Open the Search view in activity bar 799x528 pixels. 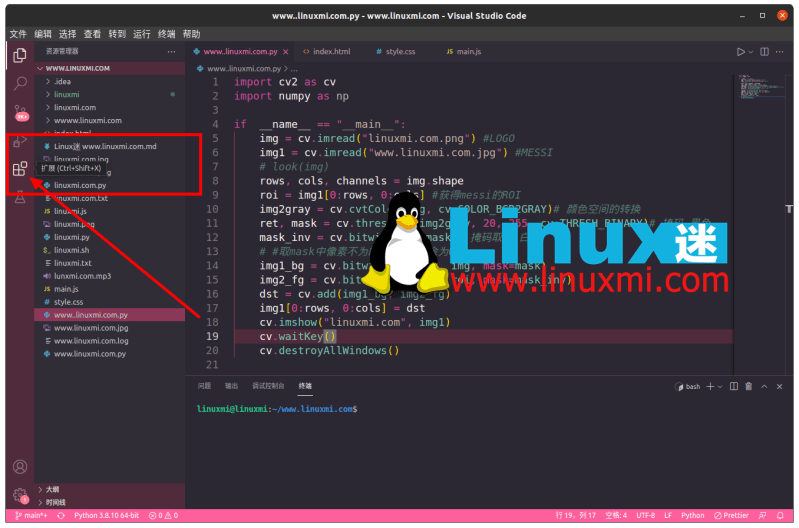(x=20, y=83)
